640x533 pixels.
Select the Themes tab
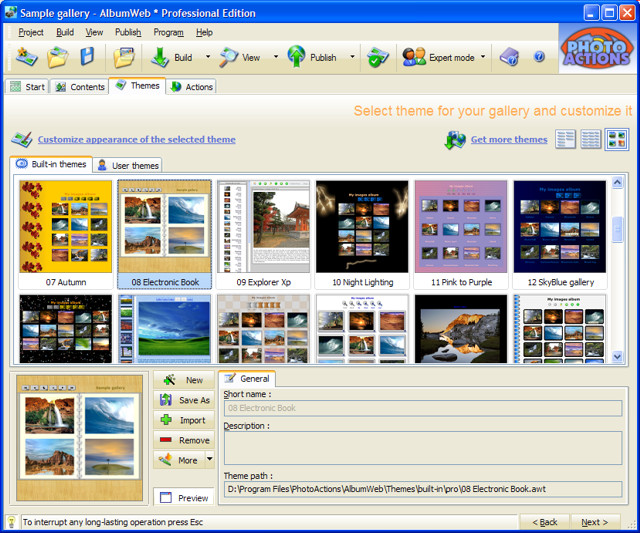click(x=137, y=86)
